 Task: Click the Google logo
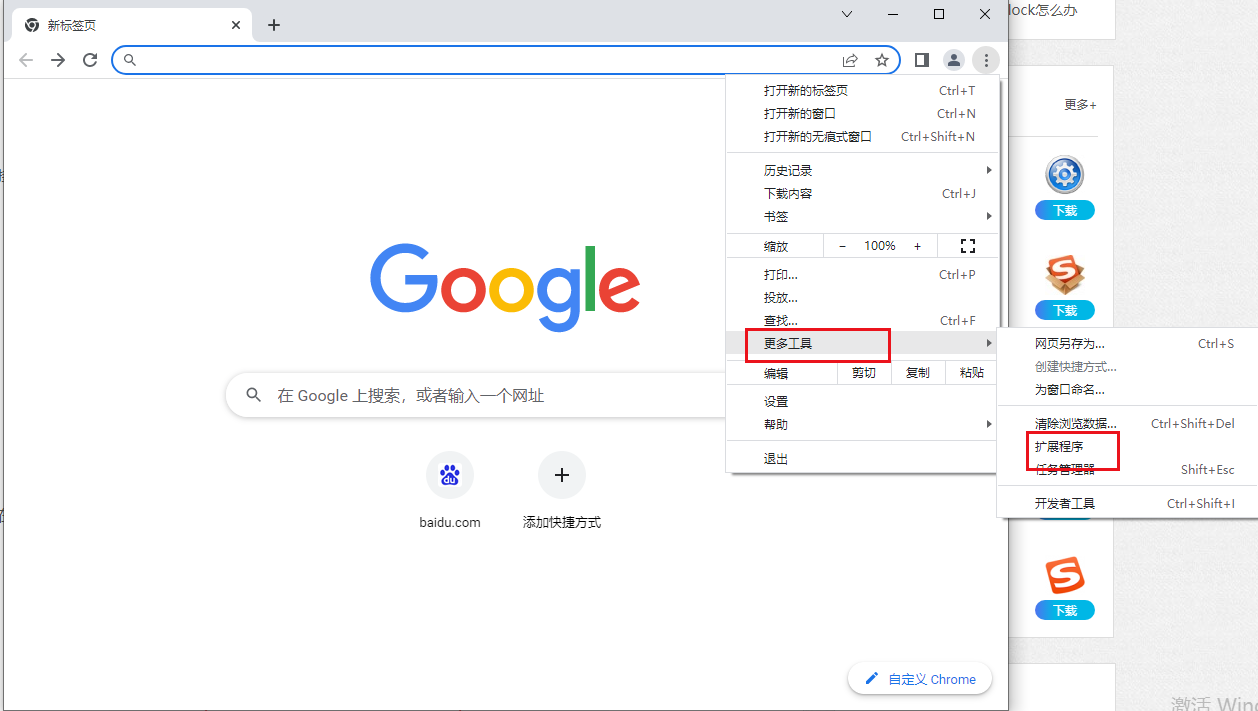(505, 287)
